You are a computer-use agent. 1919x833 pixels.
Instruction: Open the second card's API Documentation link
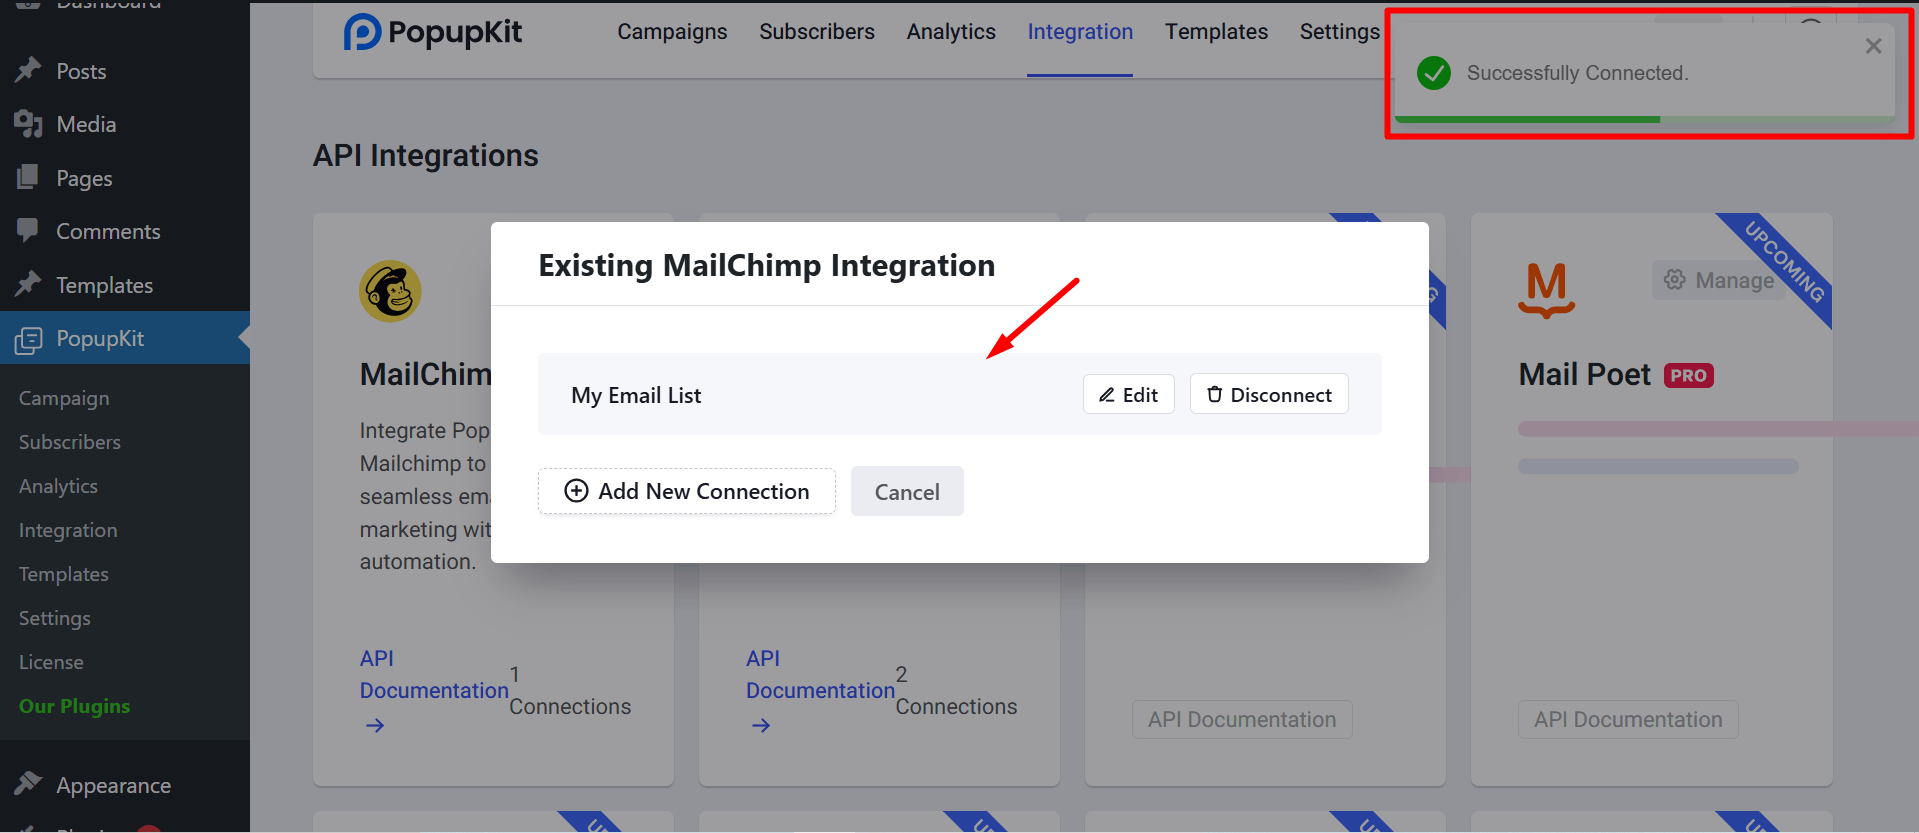[820, 674]
